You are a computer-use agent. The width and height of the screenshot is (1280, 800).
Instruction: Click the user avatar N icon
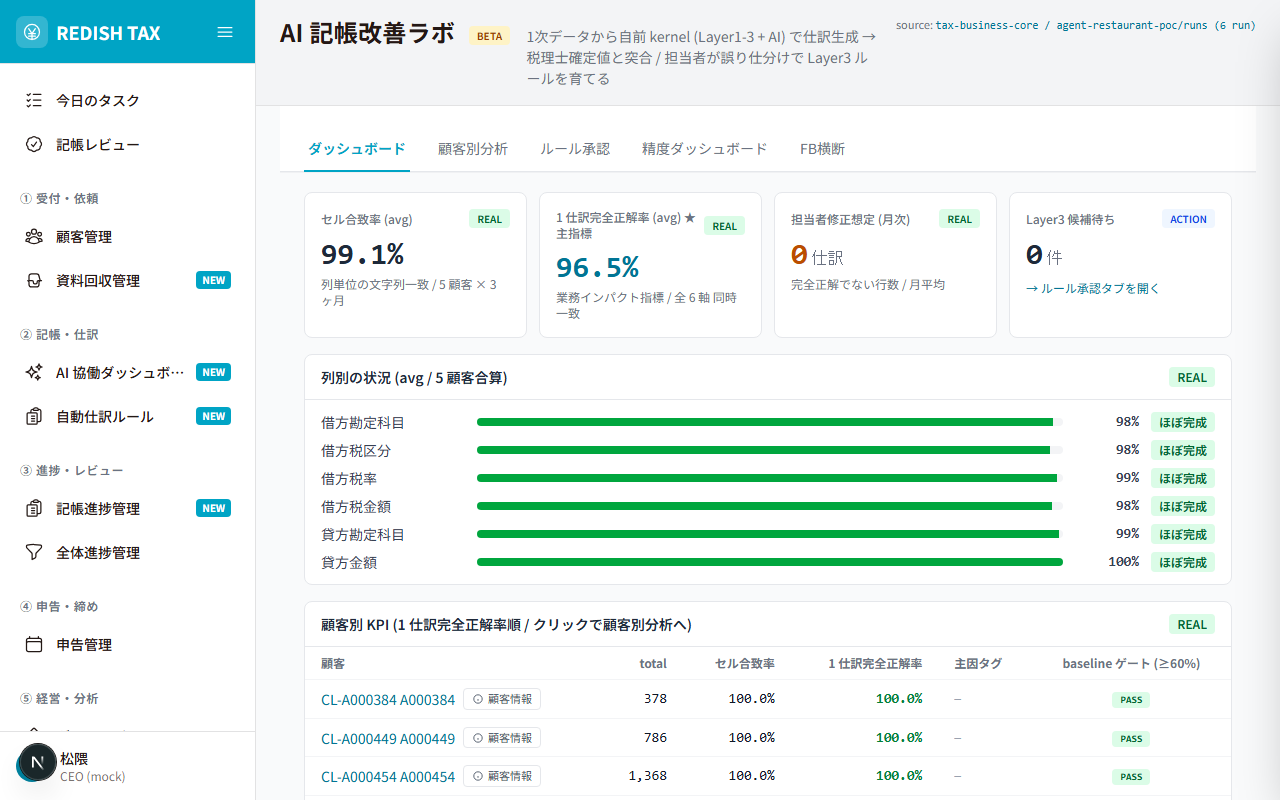[x=38, y=763]
